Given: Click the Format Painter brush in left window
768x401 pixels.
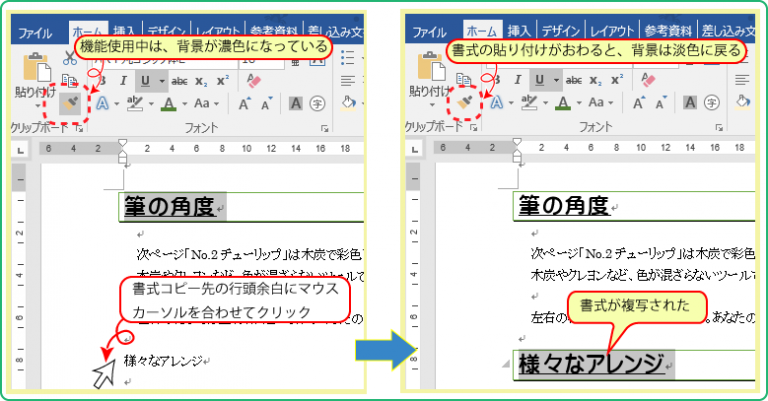Looking at the screenshot, I should coord(70,103).
